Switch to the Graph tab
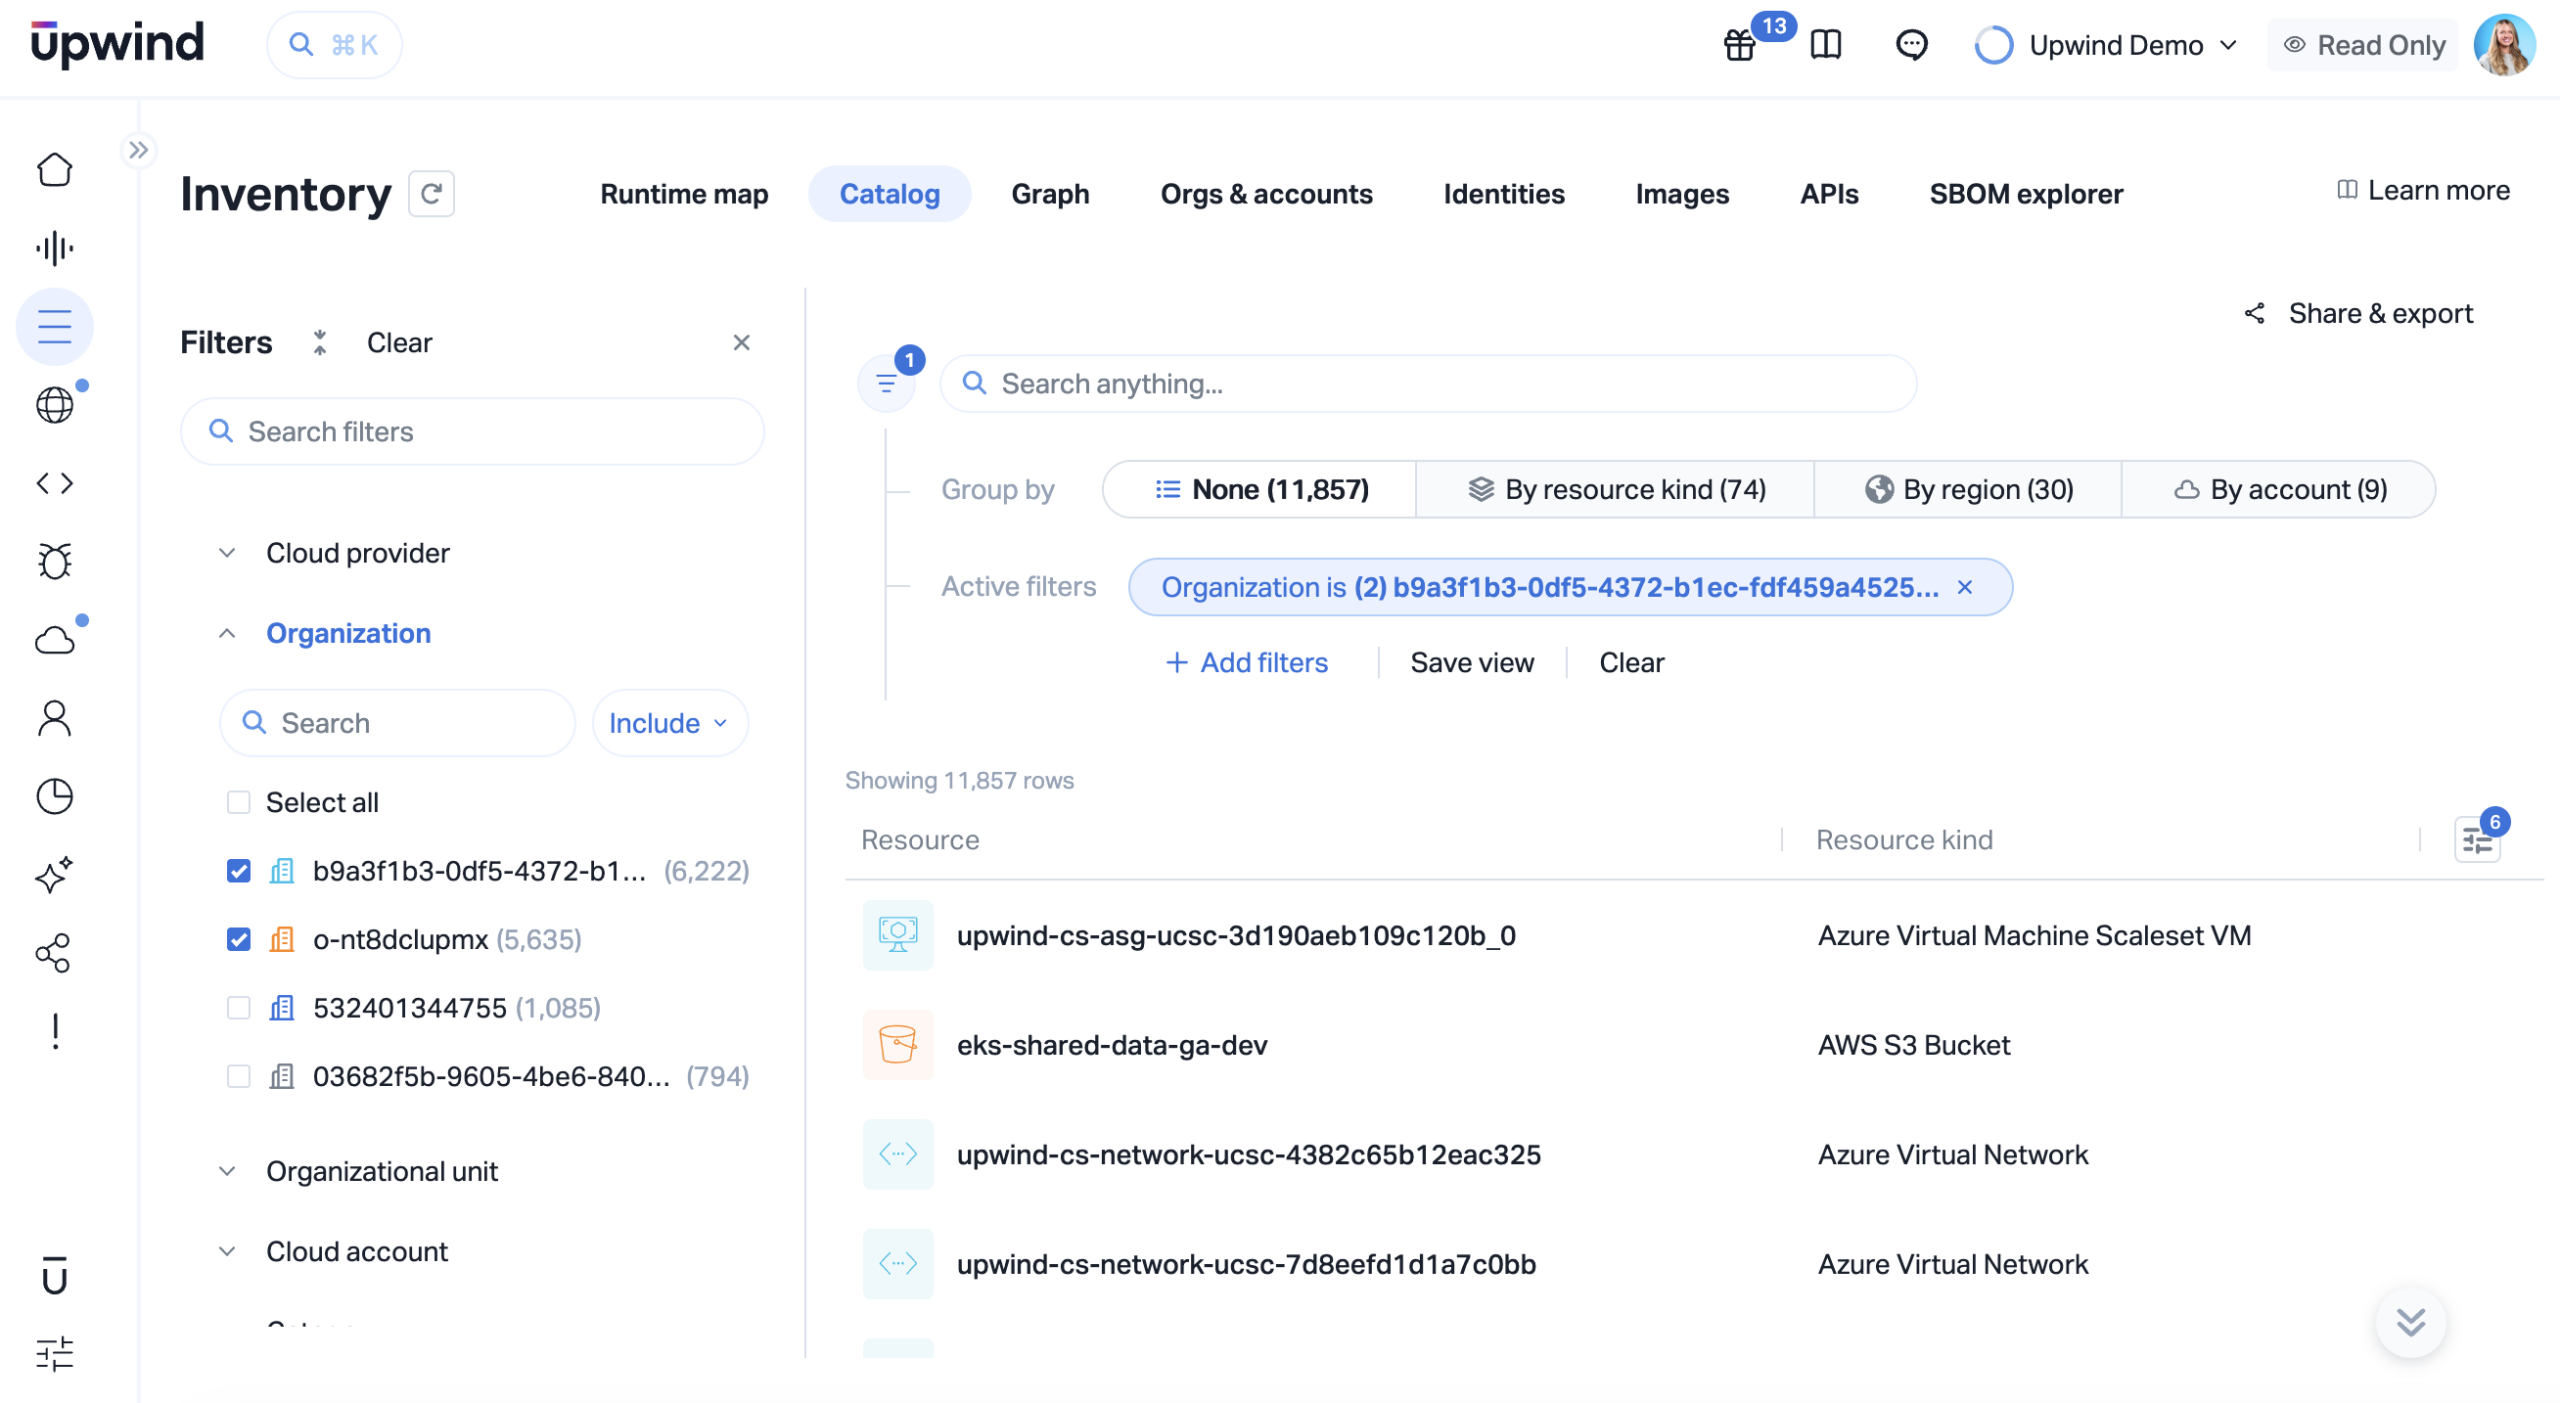Screen dimensions: 2560x1403 [x=1050, y=193]
